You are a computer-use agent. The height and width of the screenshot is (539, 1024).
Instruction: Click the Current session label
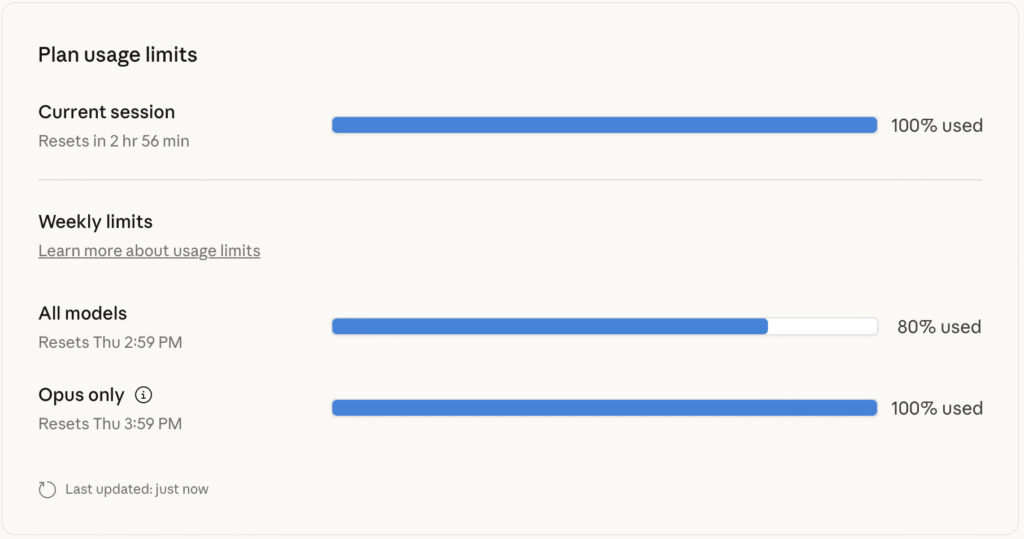(x=106, y=112)
